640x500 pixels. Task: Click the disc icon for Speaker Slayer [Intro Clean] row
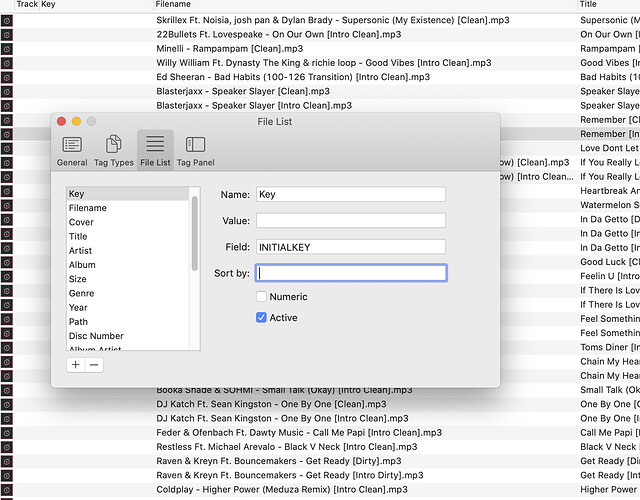(7, 106)
